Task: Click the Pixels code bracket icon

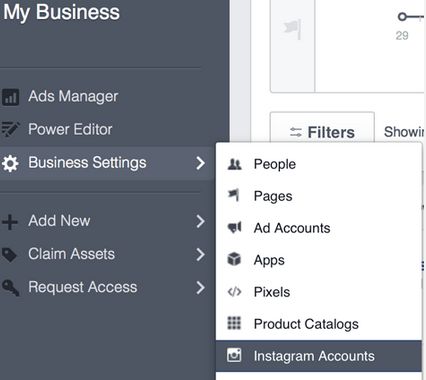Action: pyautogui.click(x=234, y=292)
